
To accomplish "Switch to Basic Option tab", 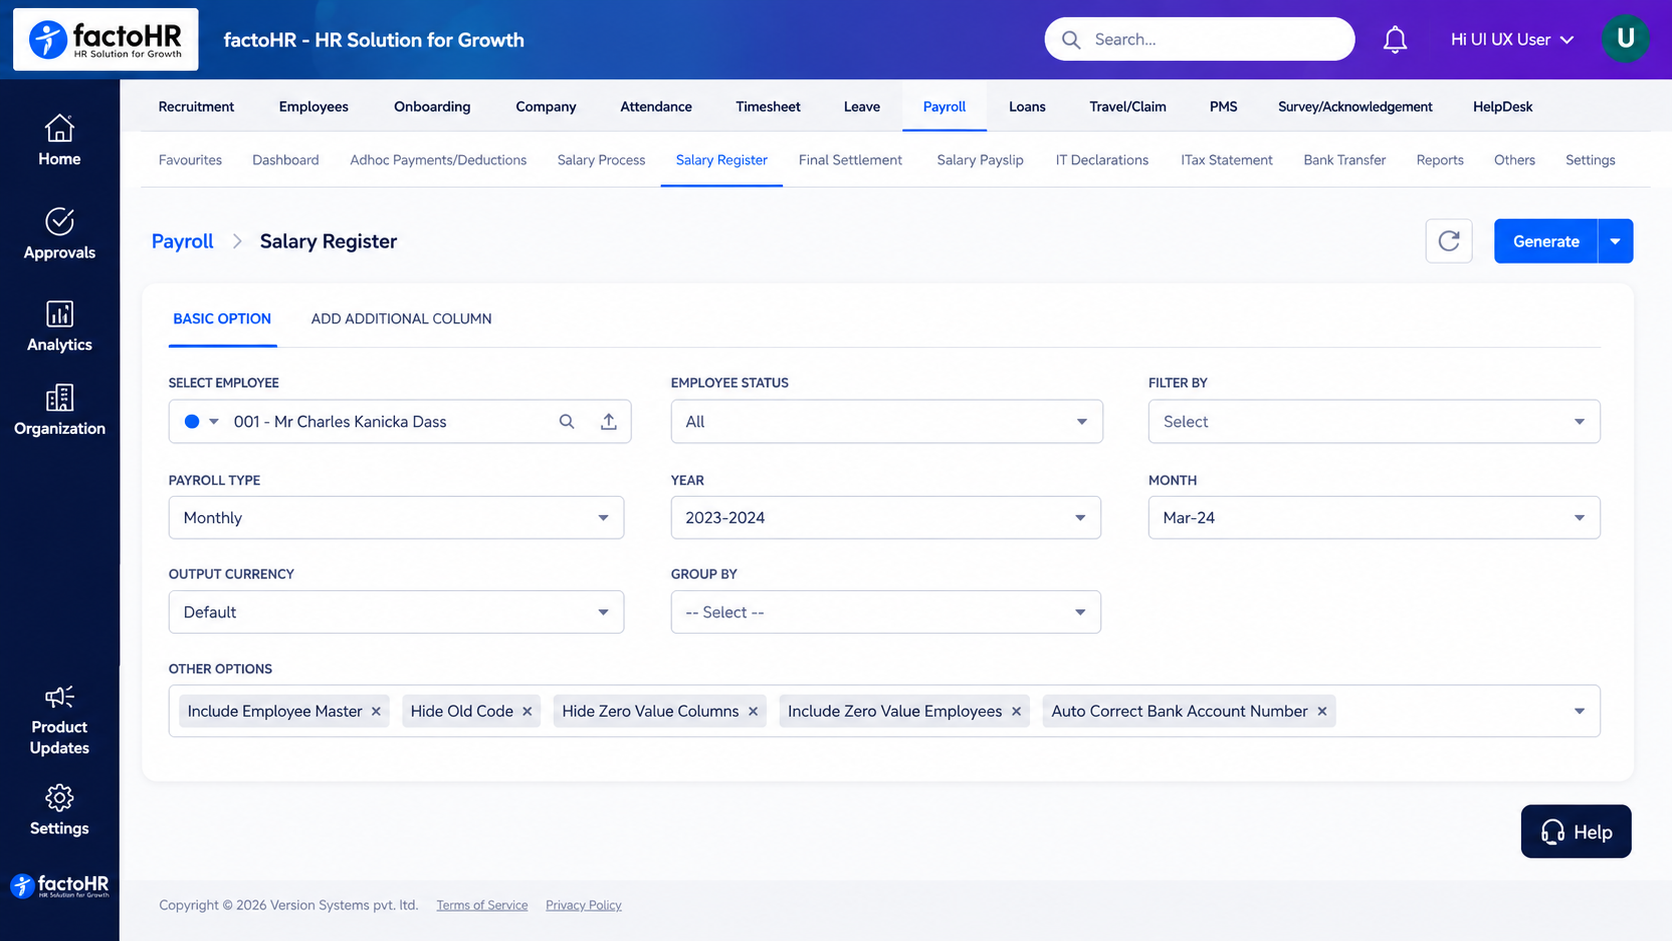I will point(222,319).
